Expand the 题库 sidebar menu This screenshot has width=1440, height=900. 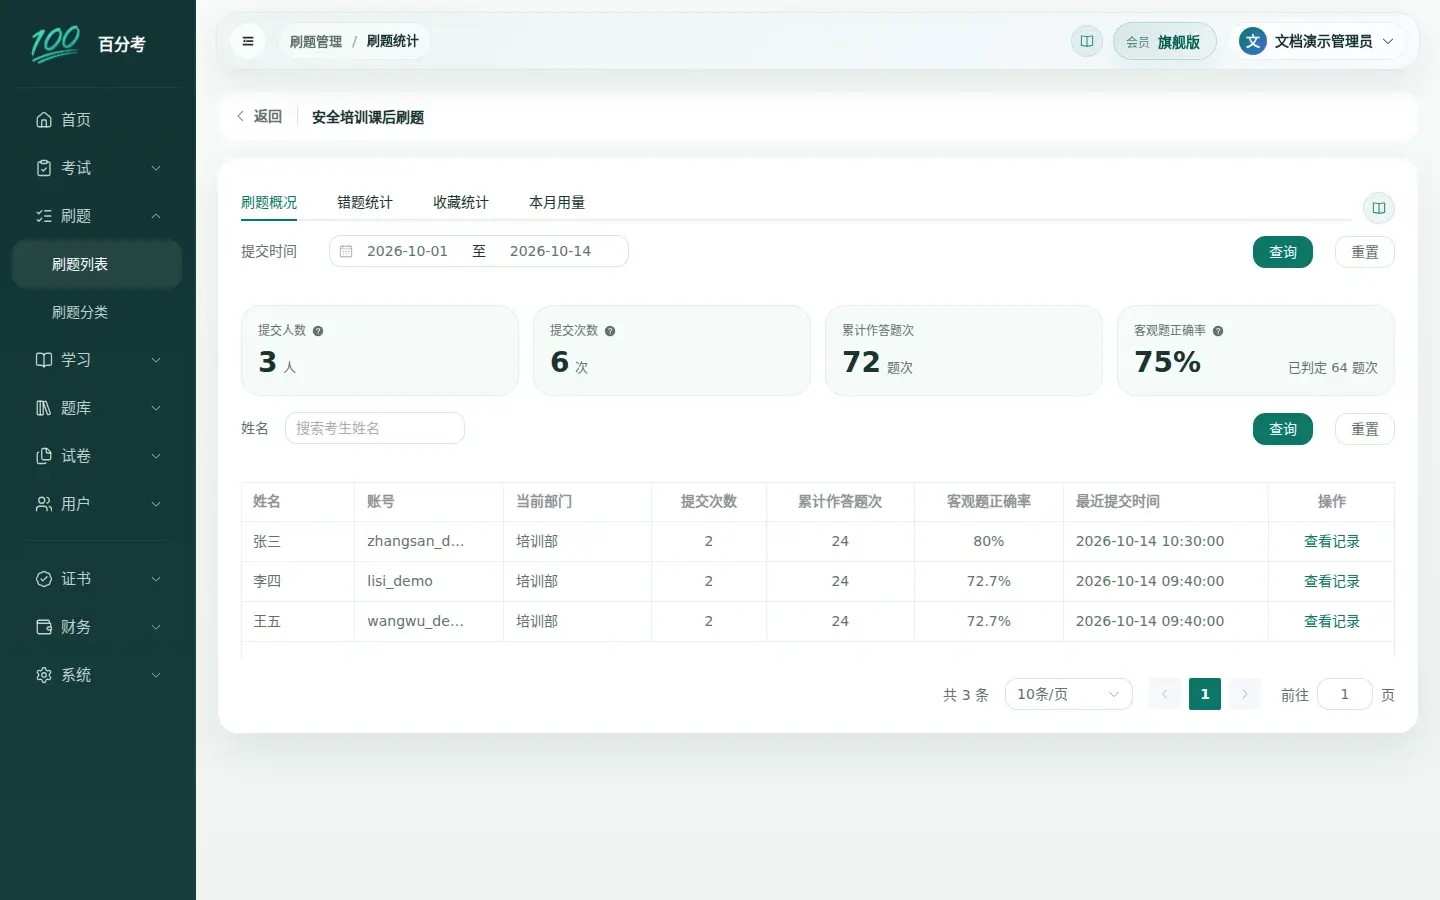point(98,408)
